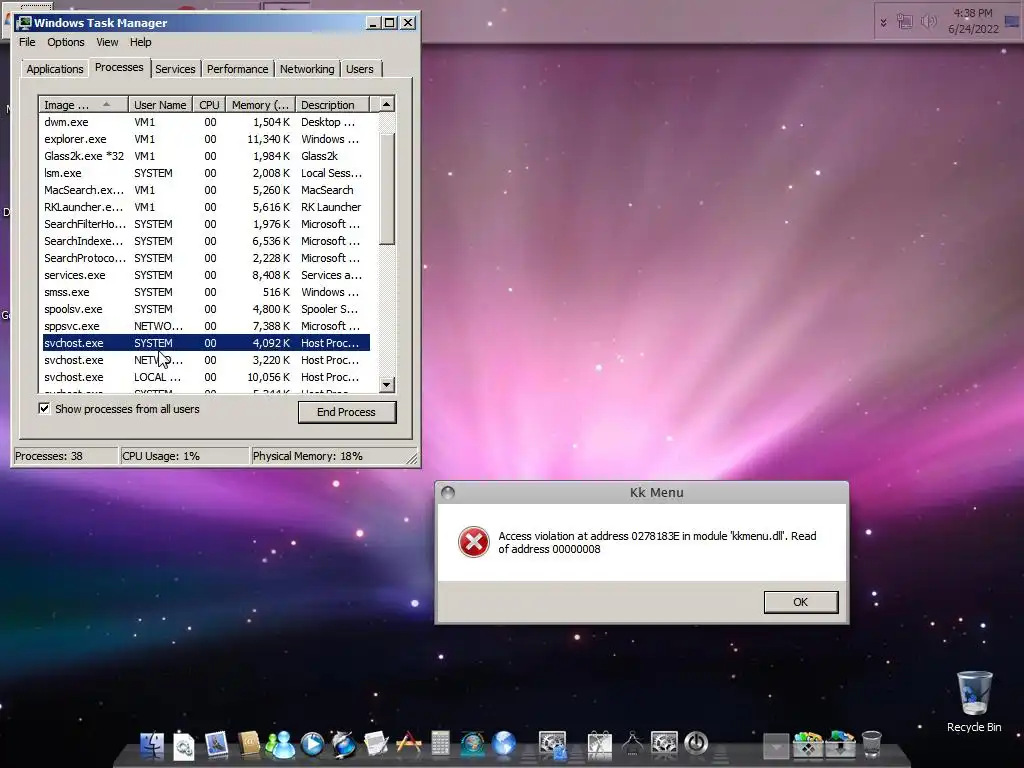Open the Address Book icon in the dock

[x=249, y=744]
